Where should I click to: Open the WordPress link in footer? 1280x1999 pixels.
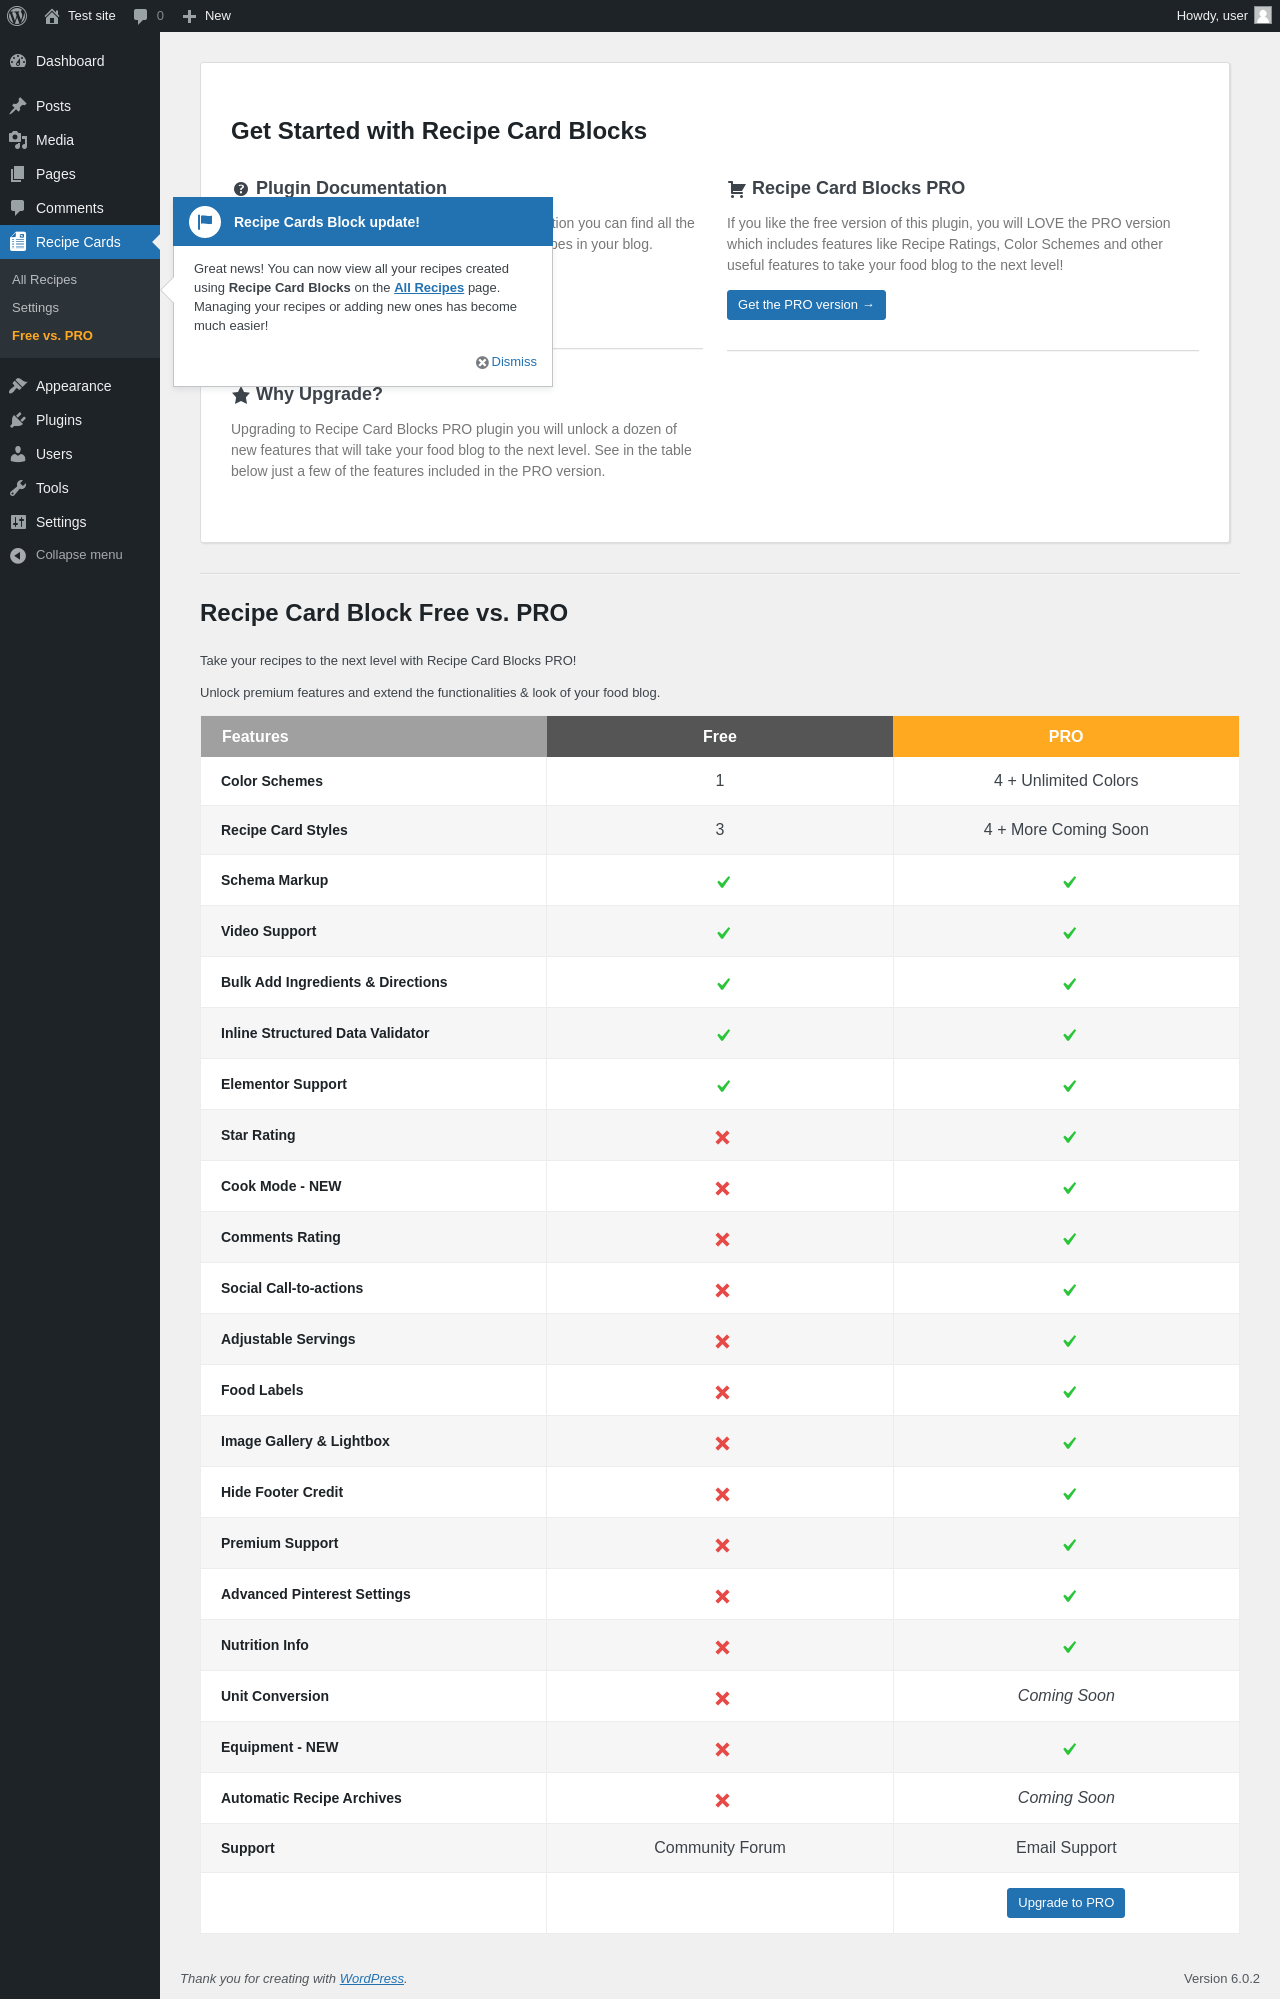click(371, 1979)
